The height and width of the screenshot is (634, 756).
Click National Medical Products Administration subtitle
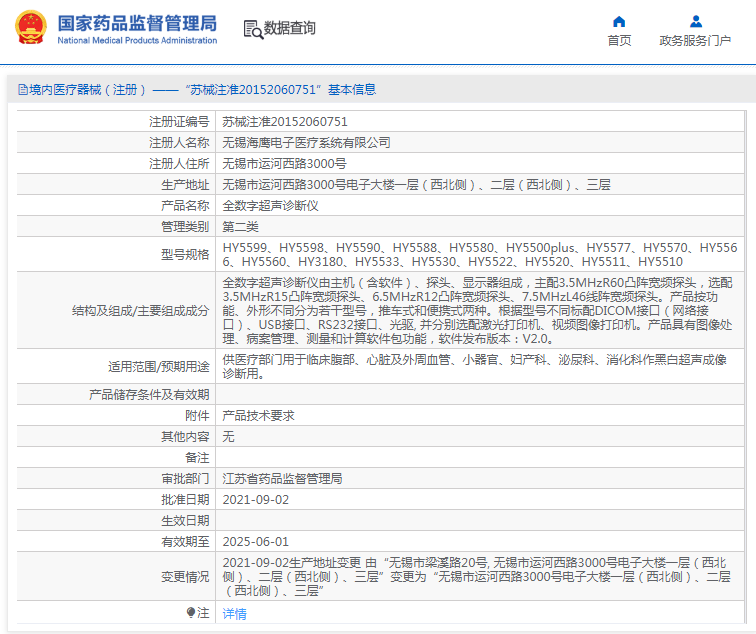pos(137,40)
